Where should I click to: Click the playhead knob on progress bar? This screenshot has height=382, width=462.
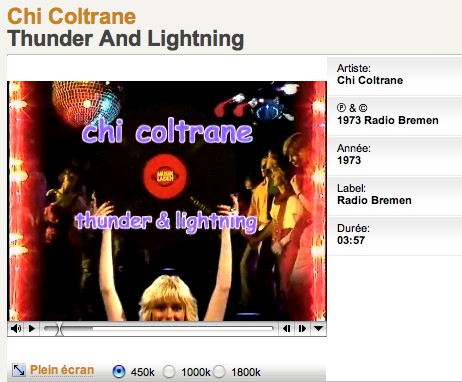(60, 329)
